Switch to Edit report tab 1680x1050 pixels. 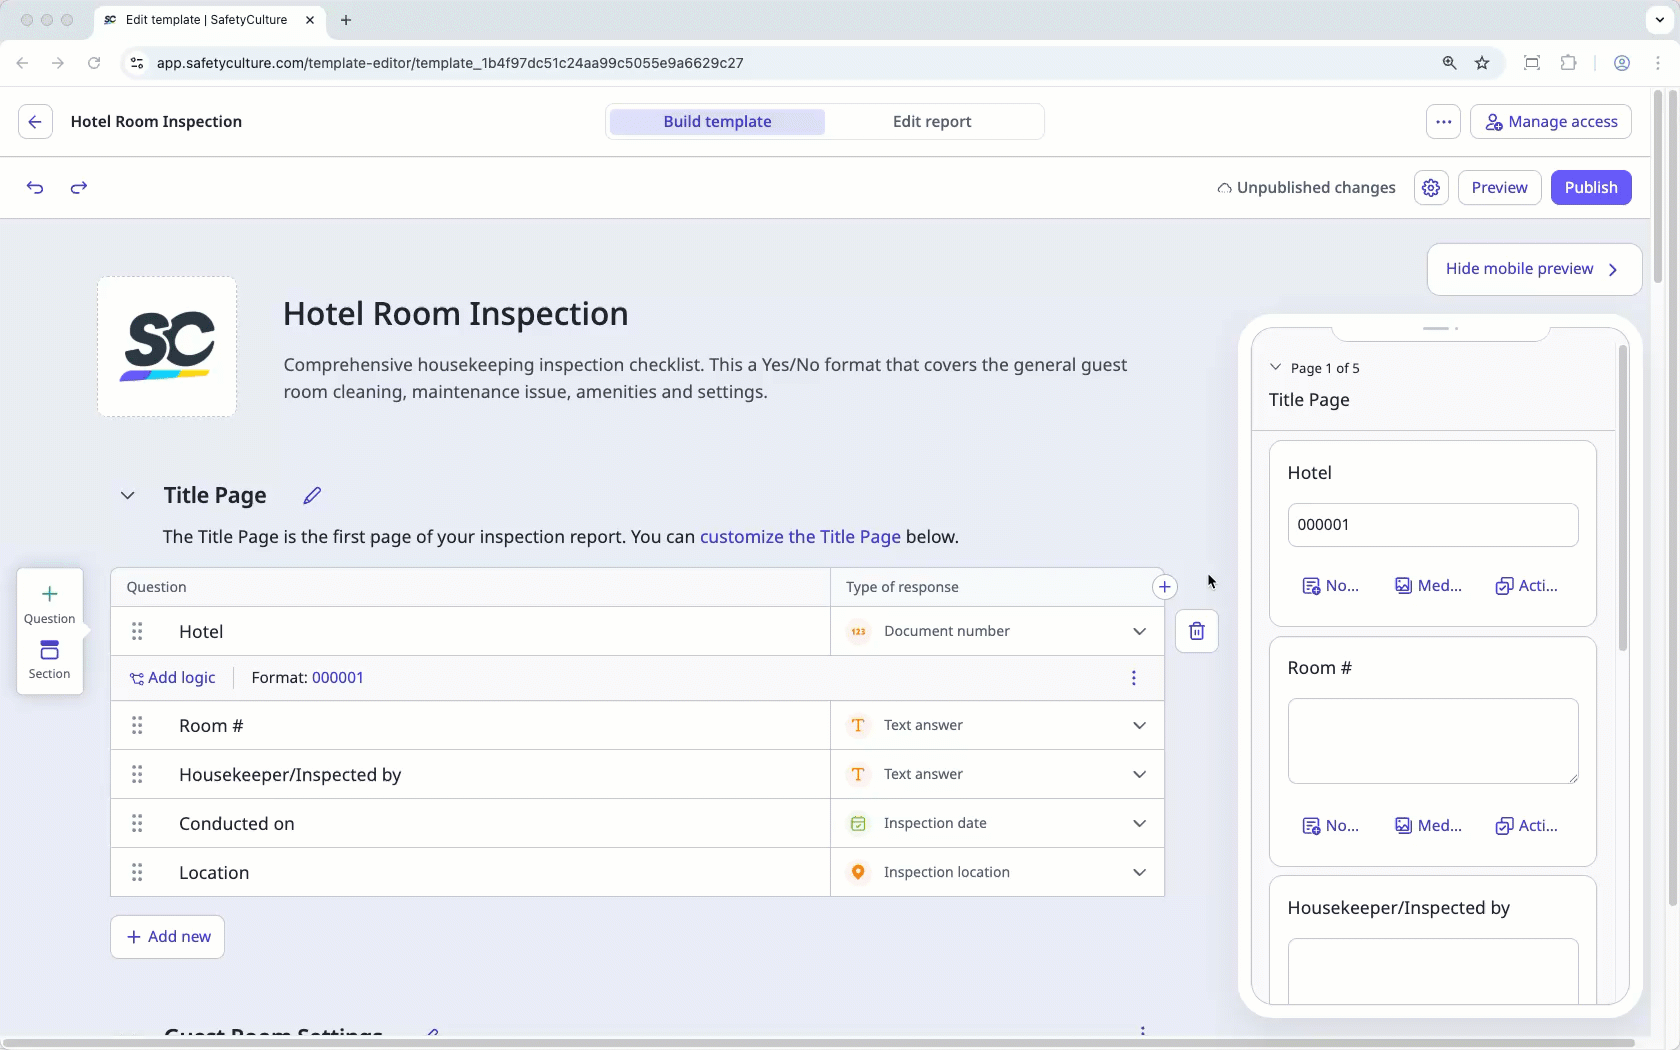point(932,122)
